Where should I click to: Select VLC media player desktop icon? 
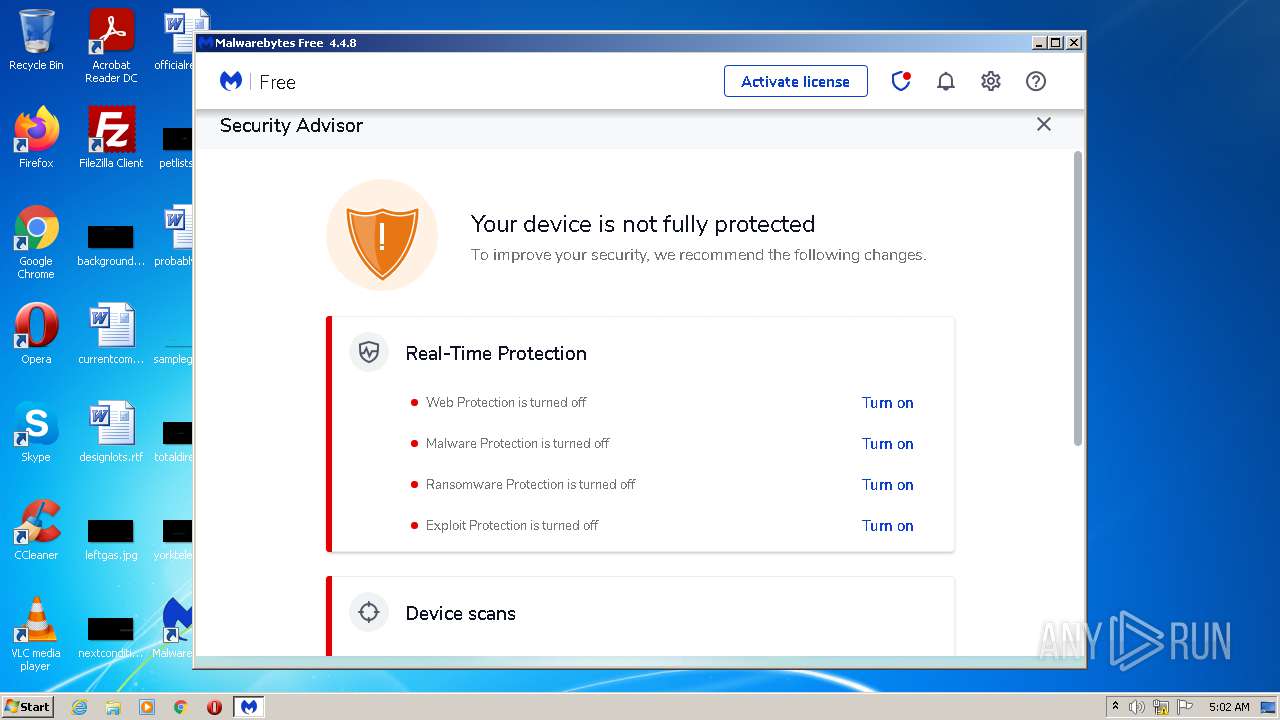36,634
